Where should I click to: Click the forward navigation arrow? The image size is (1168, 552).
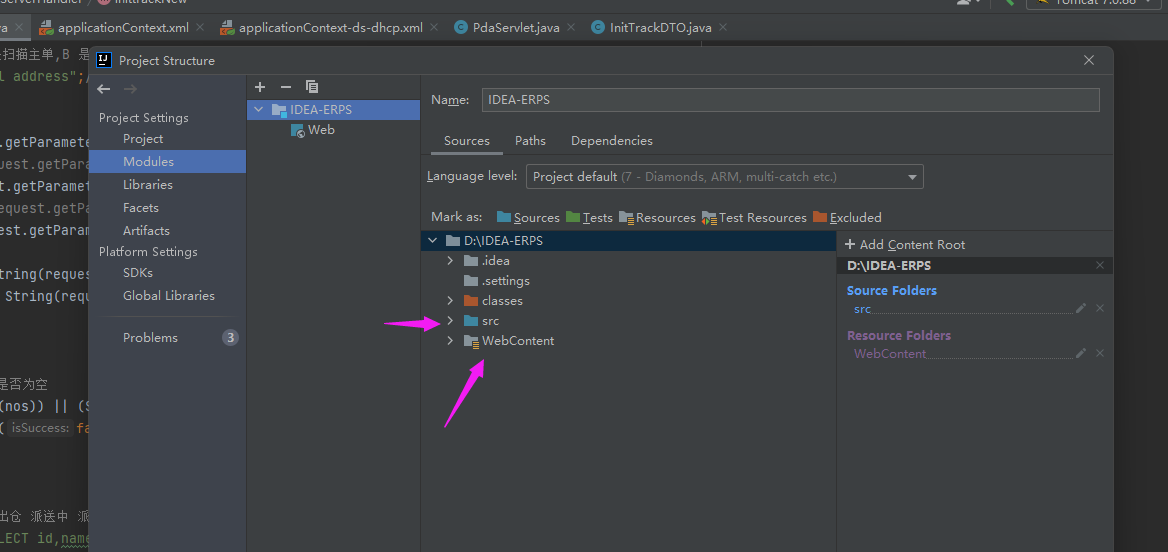point(130,89)
